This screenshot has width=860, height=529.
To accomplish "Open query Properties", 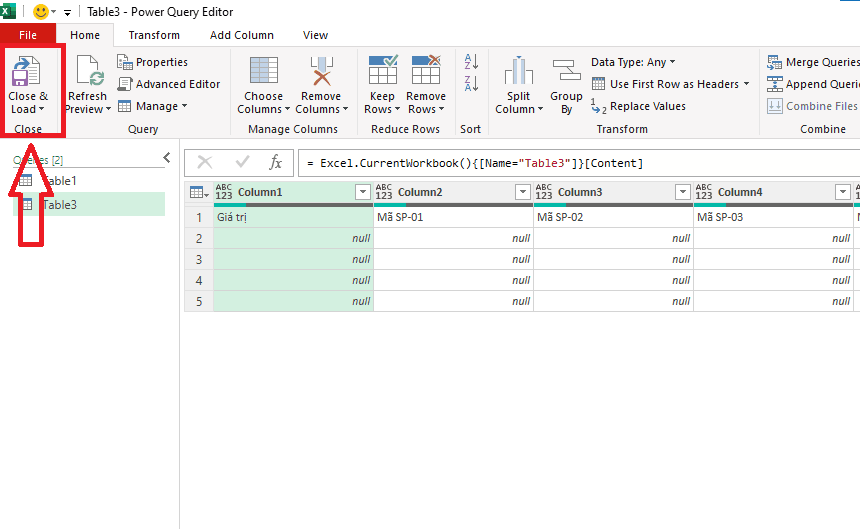I will [x=152, y=62].
